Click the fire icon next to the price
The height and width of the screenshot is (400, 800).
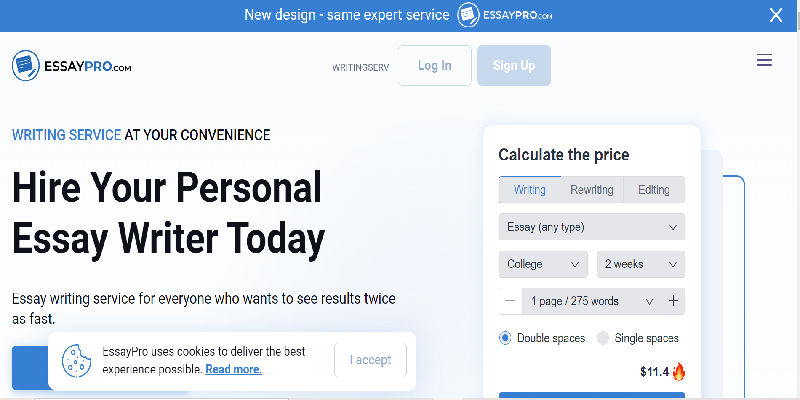click(x=679, y=372)
